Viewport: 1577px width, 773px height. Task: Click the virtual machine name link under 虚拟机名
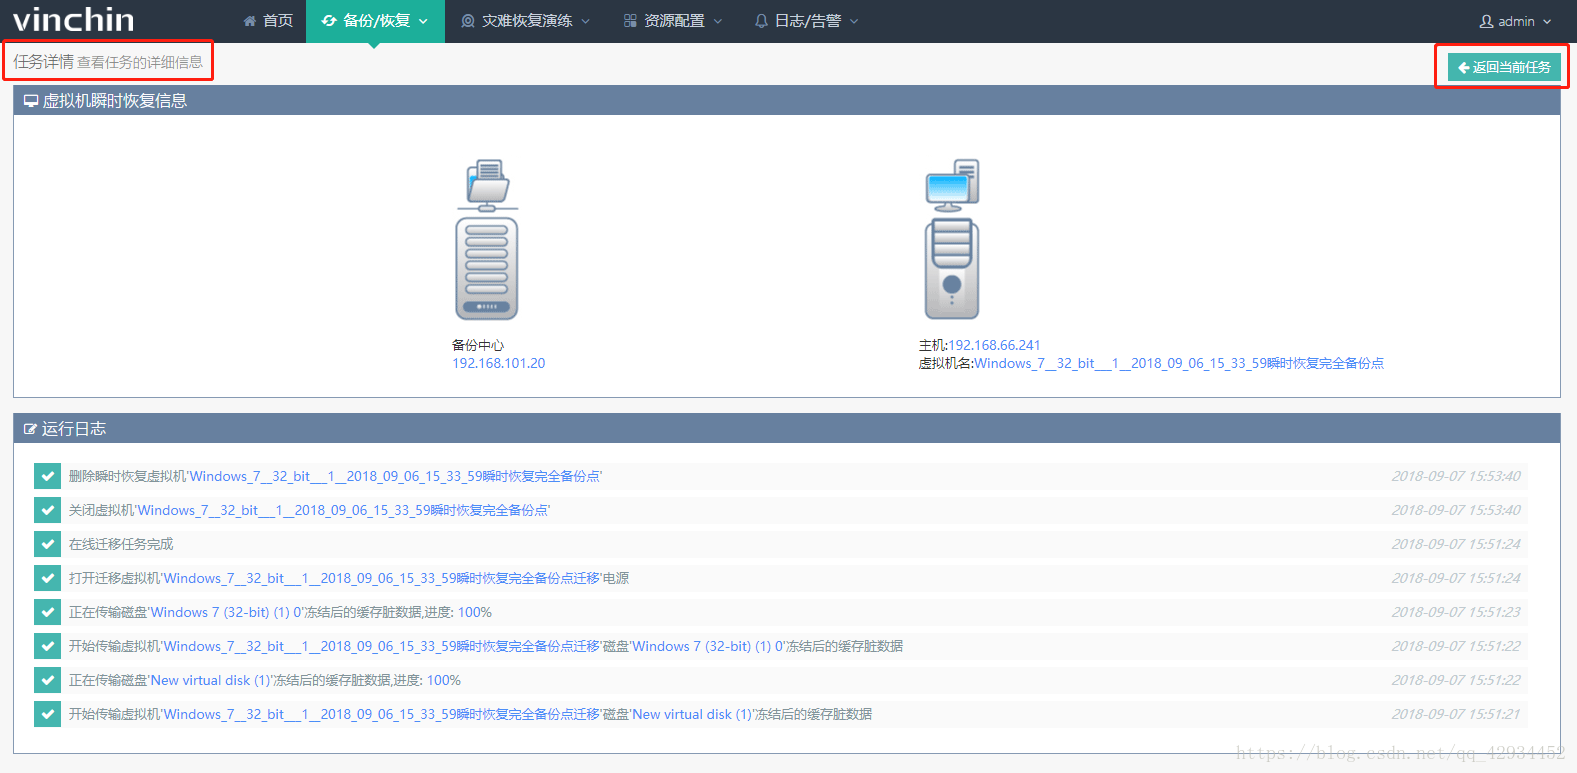pos(1179,363)
